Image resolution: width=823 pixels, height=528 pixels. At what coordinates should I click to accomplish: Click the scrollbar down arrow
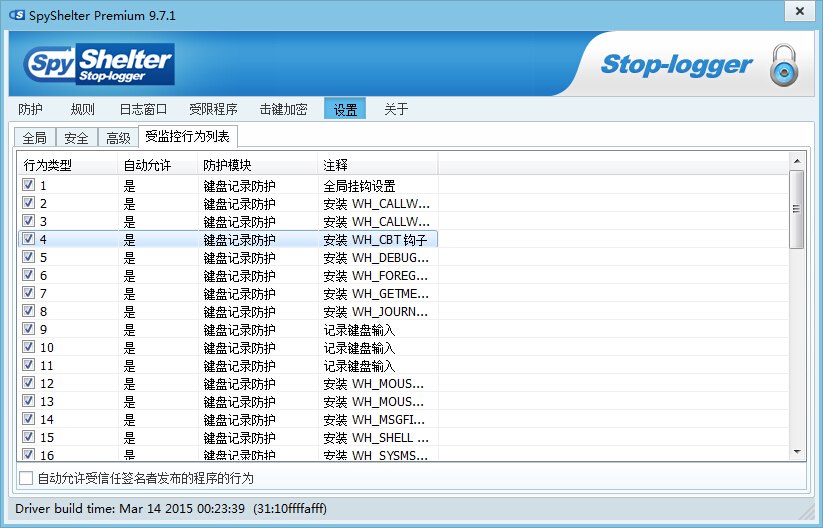pos(797,452)
